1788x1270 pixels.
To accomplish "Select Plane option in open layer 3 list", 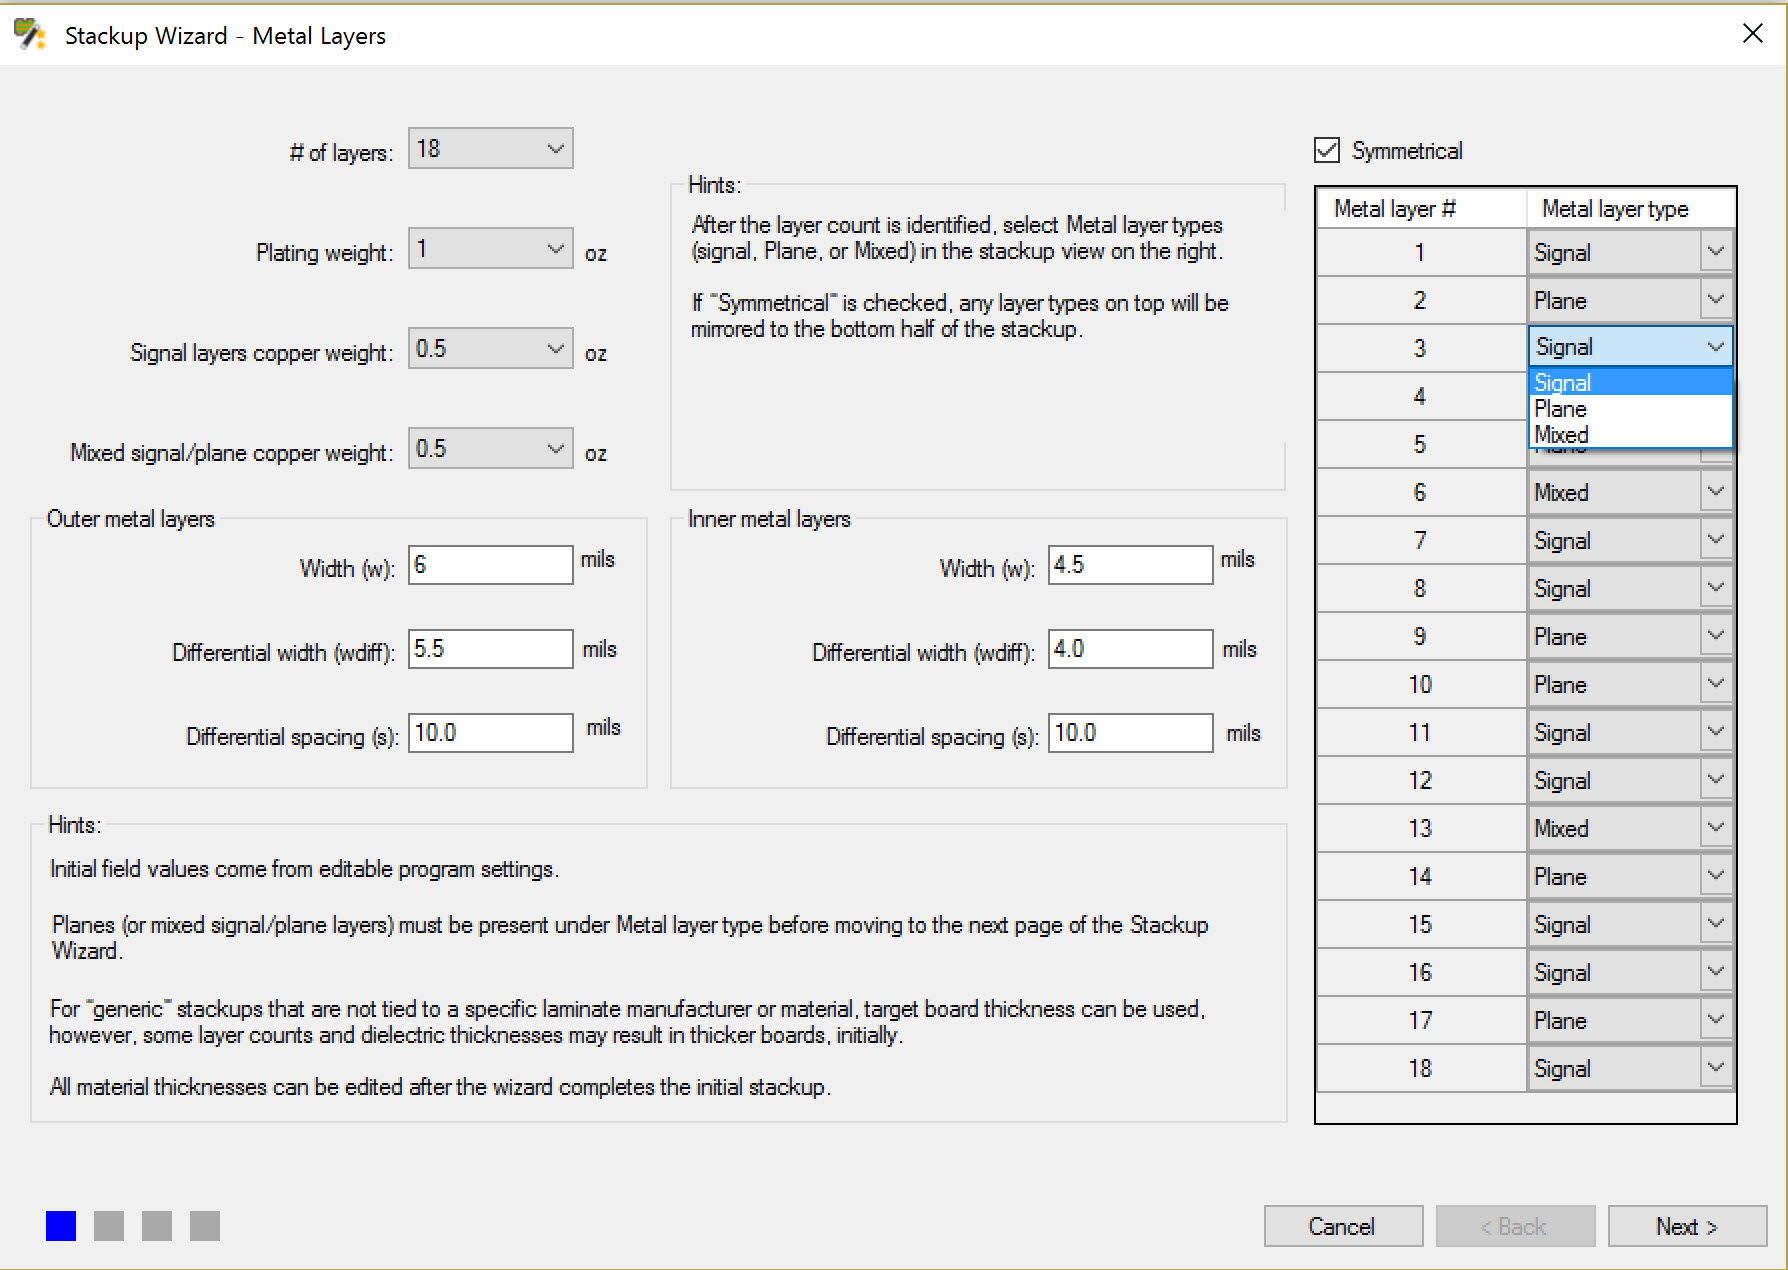I will coord(1631,408).
